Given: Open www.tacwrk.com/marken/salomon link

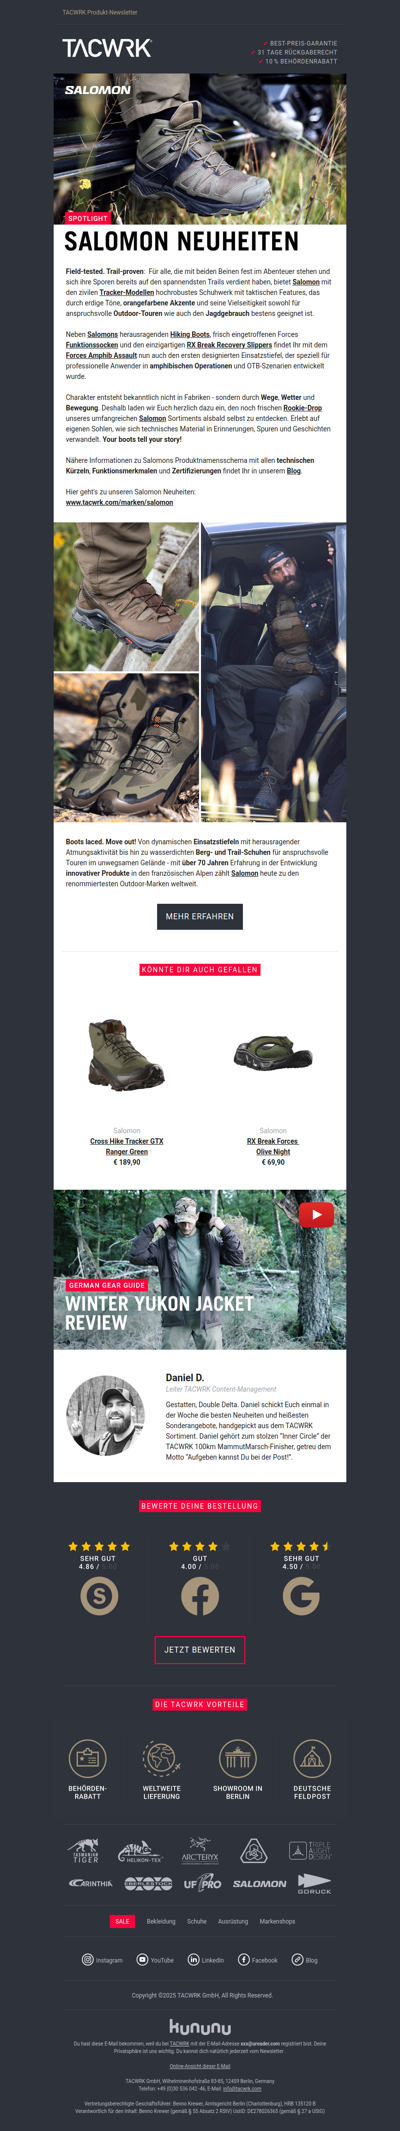Looking at the screenshot, I should click(119, 502).
